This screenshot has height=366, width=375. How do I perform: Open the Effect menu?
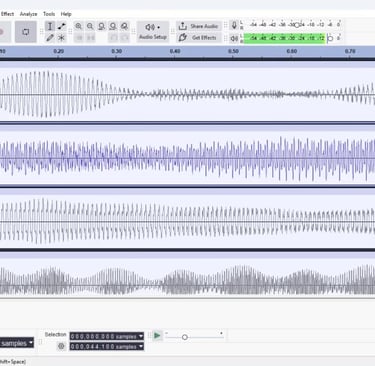click(7, 14)
